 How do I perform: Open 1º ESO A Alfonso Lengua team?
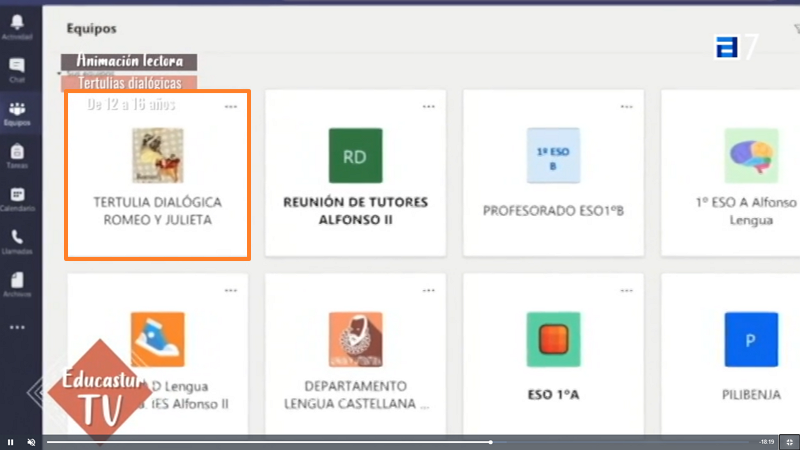pyautogui.click(x=747, y=211)
